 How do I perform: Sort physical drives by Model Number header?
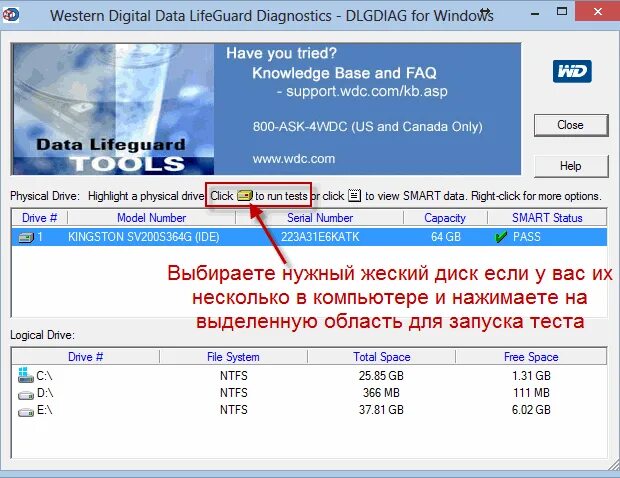pyautogui.click(x=151, y=218)
